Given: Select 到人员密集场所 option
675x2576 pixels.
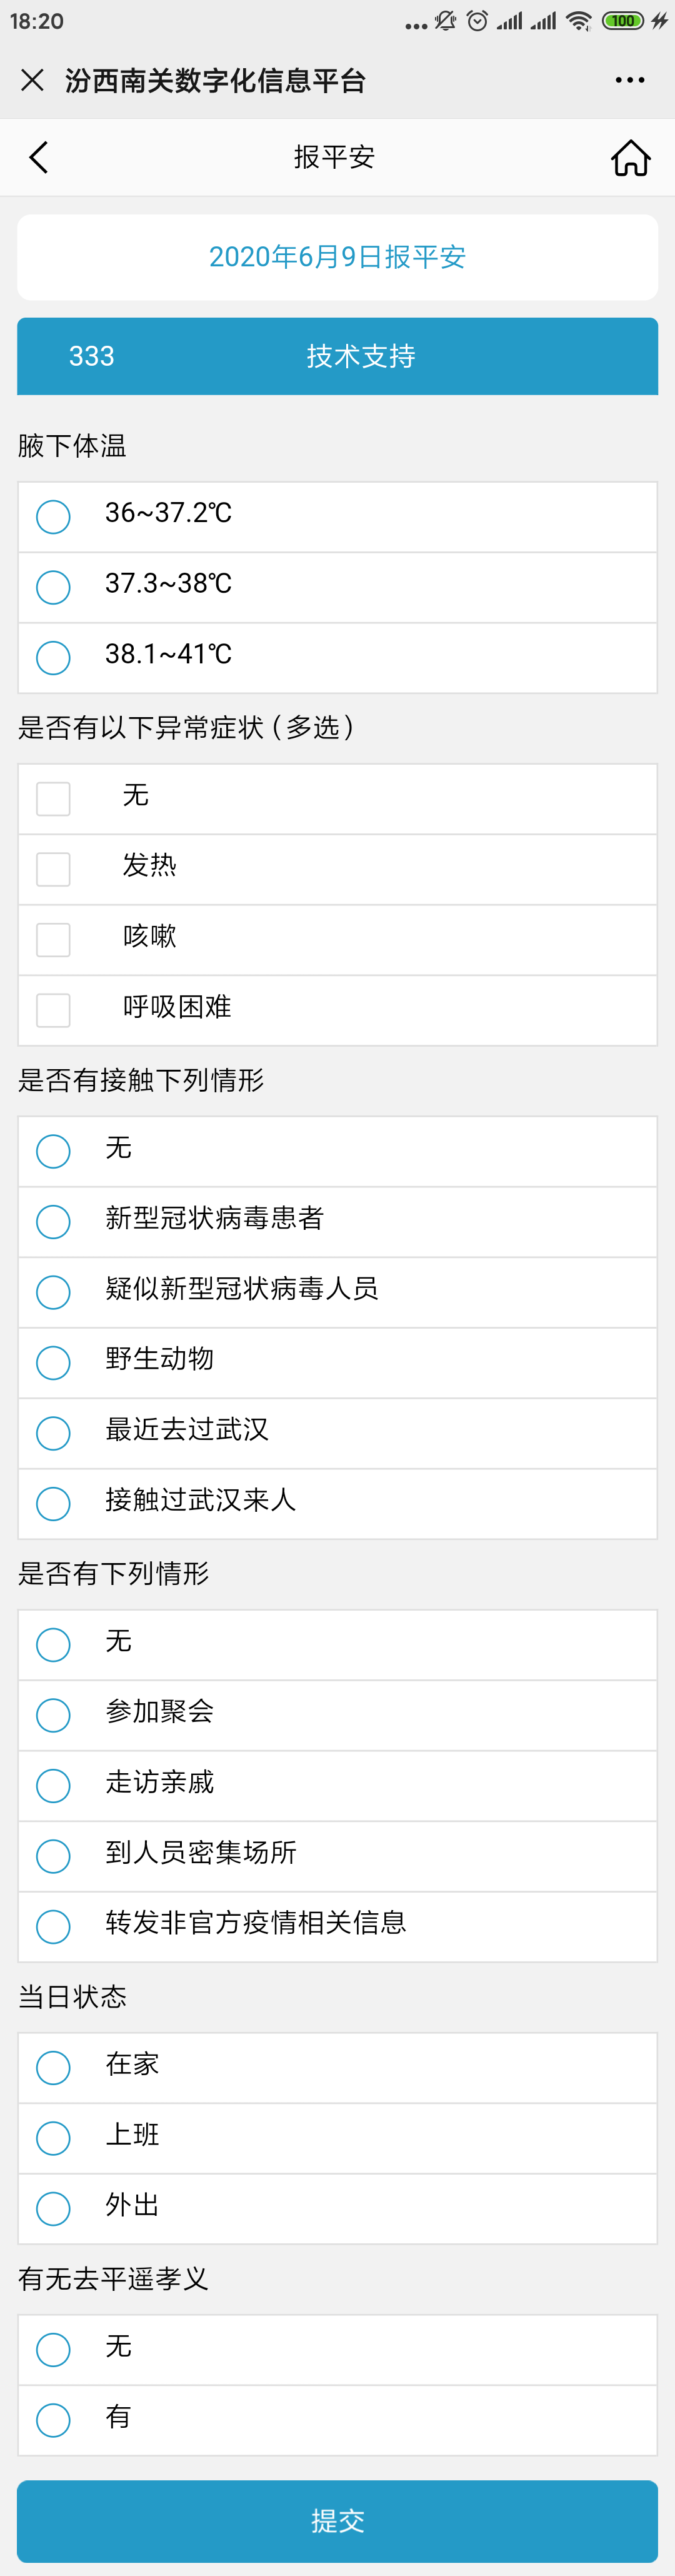Looking at the screenshot, I should [x=53, y=1855].
